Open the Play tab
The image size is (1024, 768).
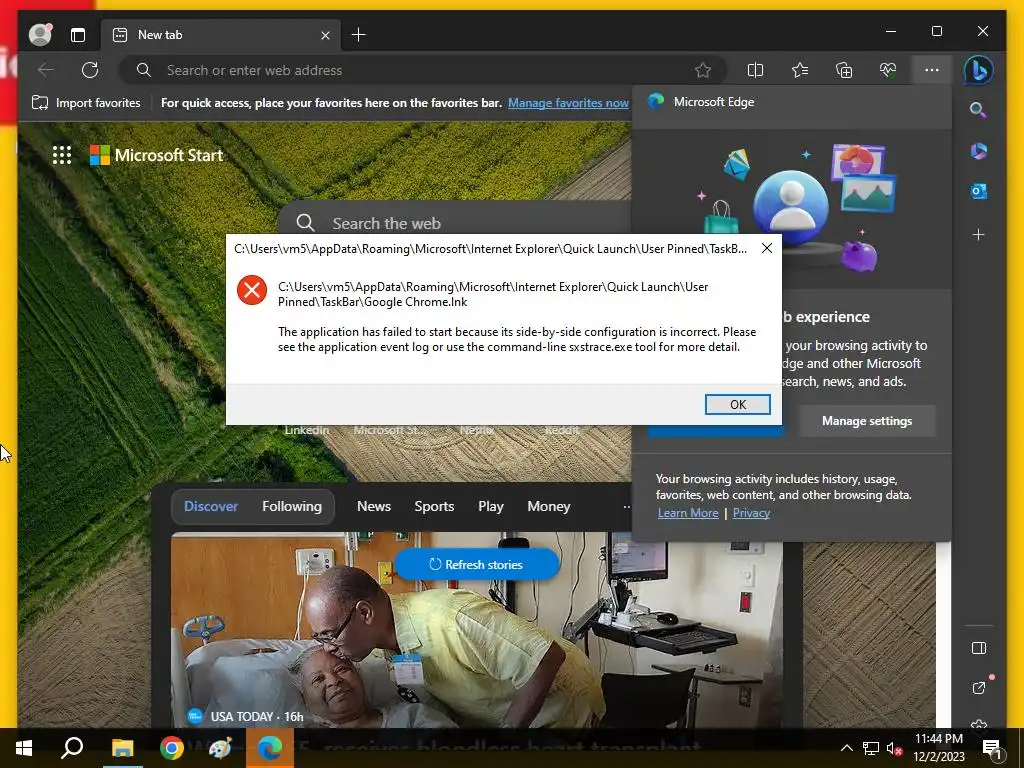tap(490, 506)
